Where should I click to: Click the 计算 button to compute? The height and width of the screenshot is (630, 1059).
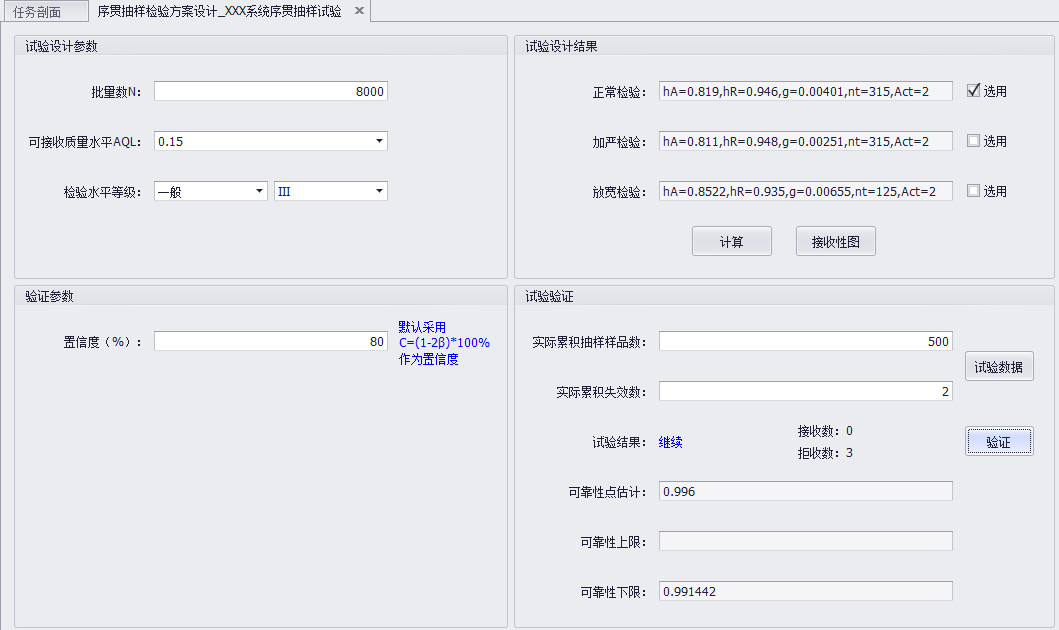(731, 241)
